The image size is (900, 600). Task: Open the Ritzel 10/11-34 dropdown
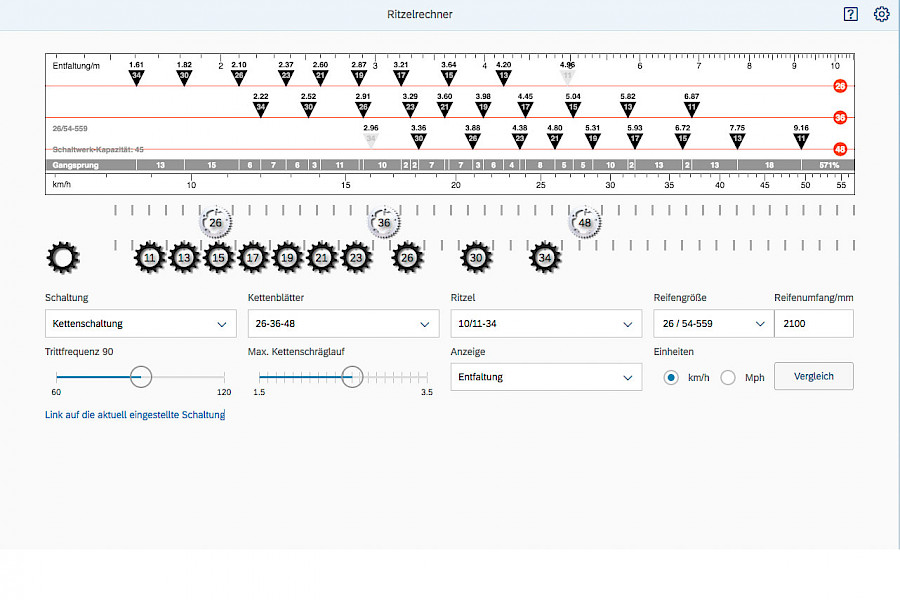[546, 324]
